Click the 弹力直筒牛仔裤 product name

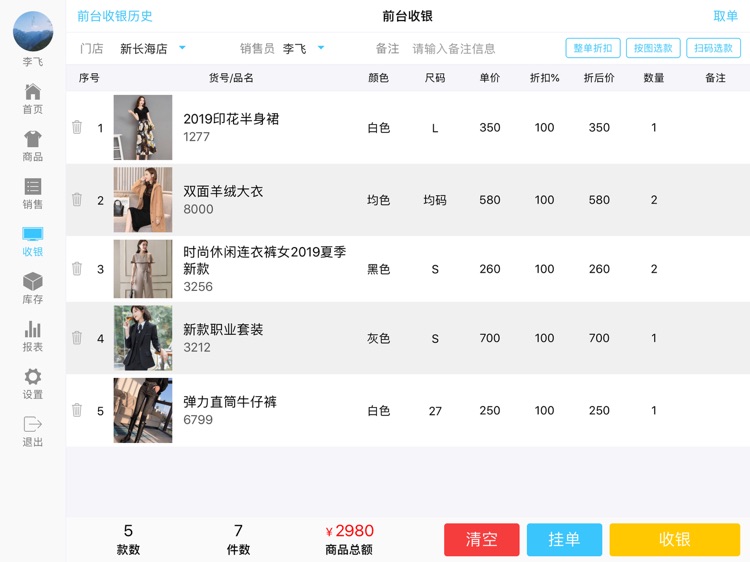(x=230, y=402)
